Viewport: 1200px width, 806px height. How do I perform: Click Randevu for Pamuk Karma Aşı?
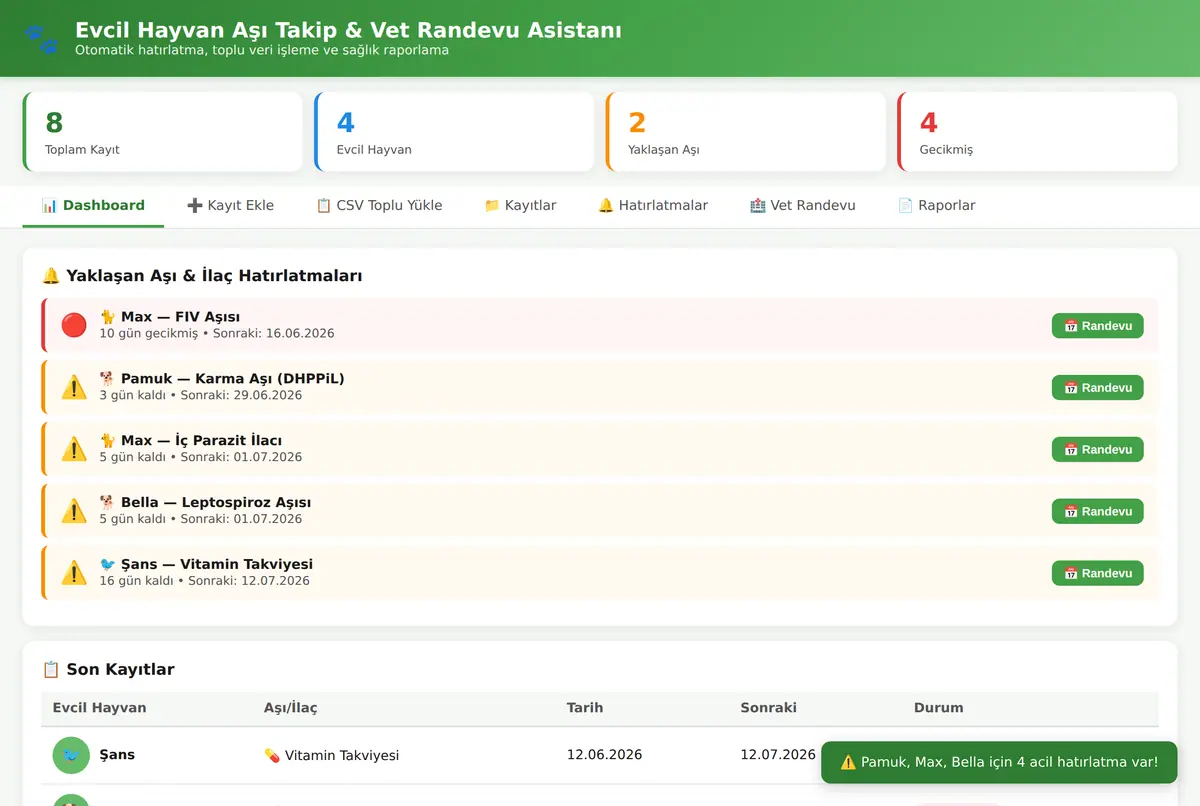tap(1097, 388)
